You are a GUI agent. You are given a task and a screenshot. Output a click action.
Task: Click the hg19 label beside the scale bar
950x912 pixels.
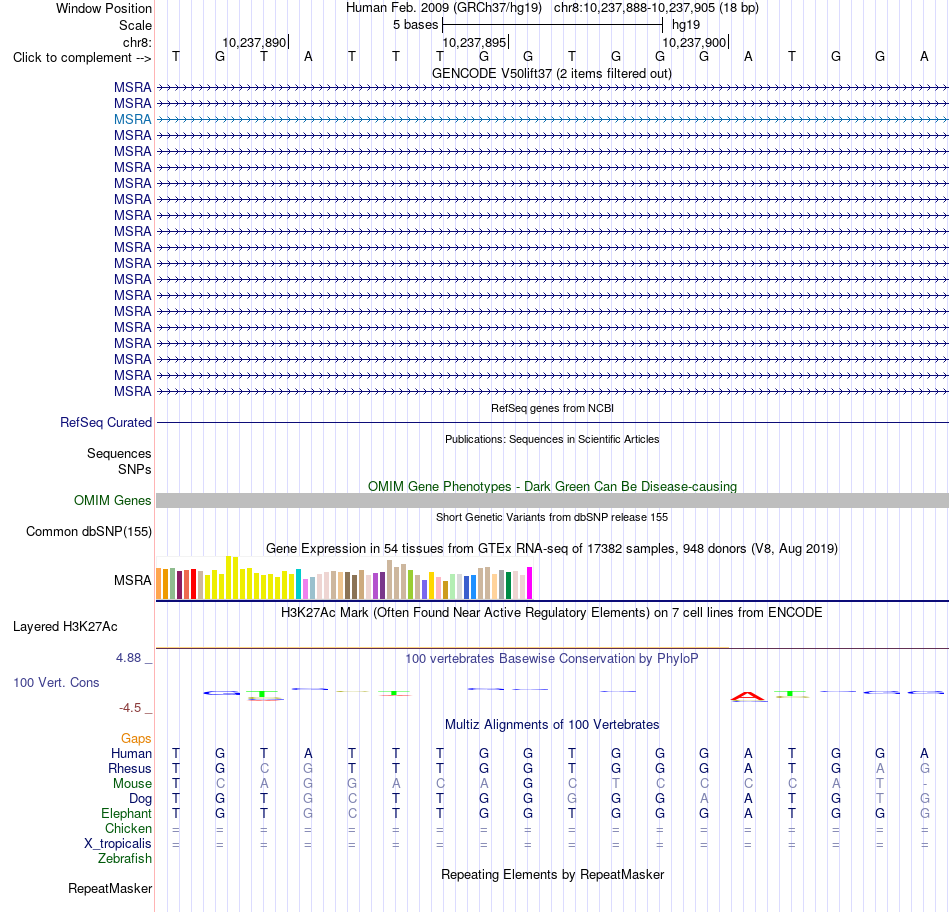click(x=686, y=25)
